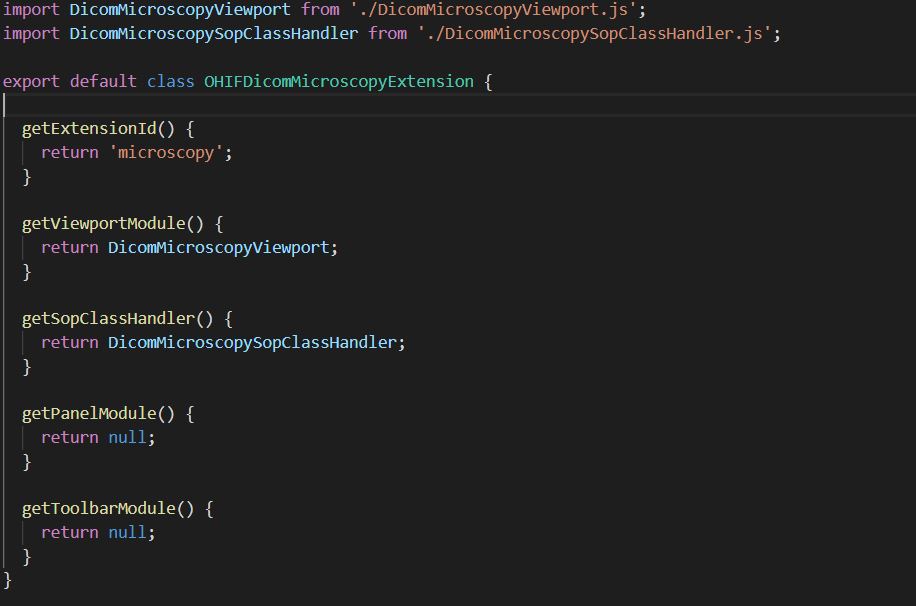The height and width of the screenshot is (606, 916).
Task: Click DicomMicroscopySopClassHandler in the return statement
Action: (x=252, y=342)
